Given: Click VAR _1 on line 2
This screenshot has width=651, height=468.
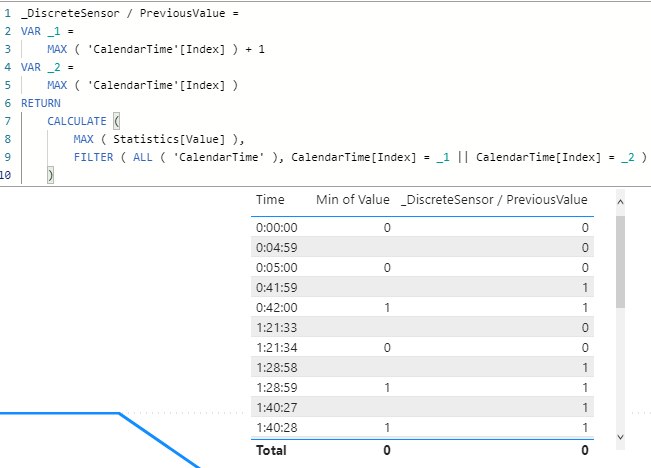Looking at the screenshot, I should coord(41,31).
